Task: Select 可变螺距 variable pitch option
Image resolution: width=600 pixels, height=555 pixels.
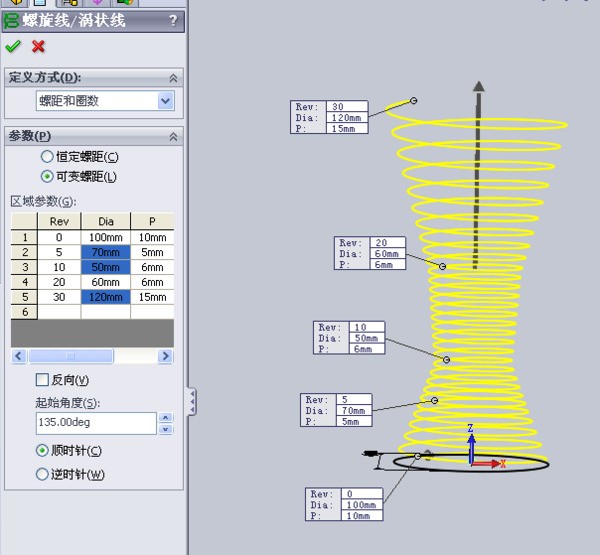Action: pyautogui.click(x=47, y=177)
